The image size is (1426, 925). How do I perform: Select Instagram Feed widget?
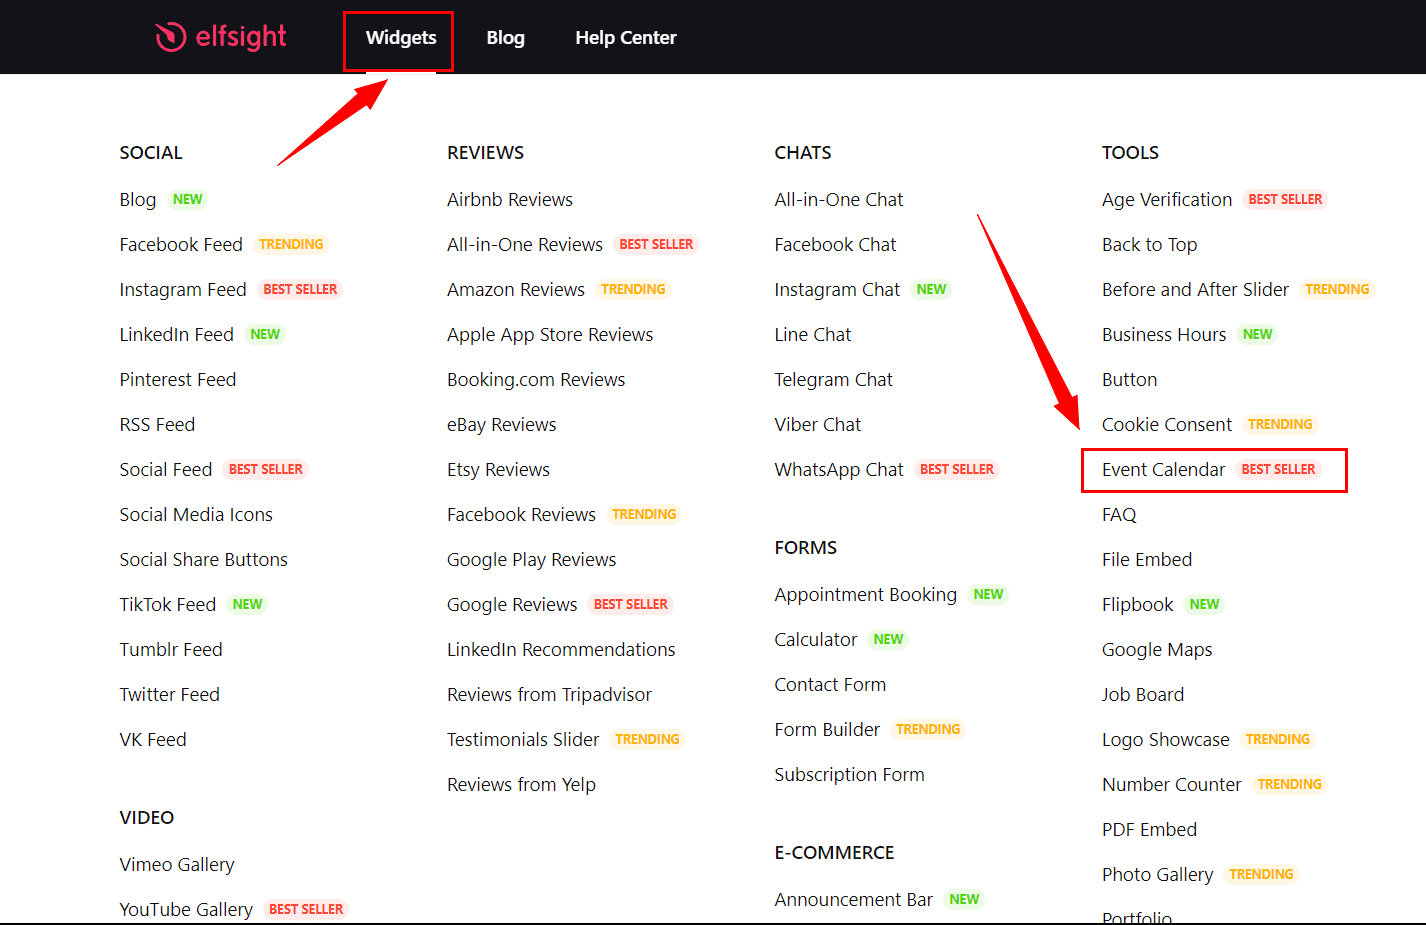point(183,290)
